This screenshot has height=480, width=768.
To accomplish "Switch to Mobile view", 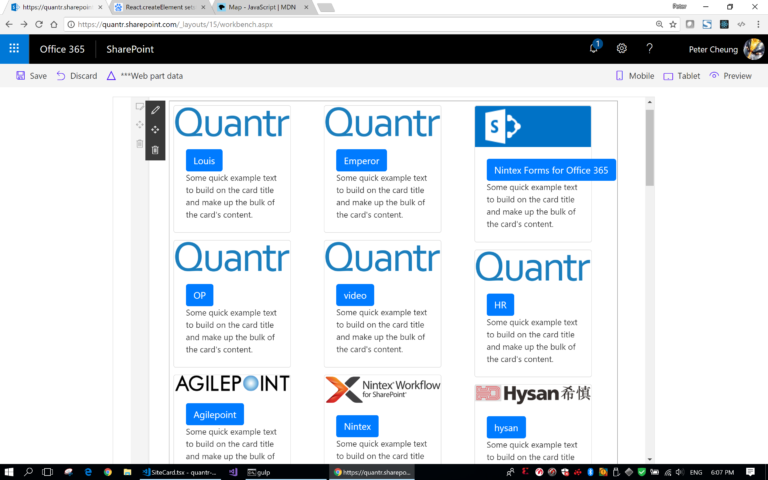I will coord(635,76).
